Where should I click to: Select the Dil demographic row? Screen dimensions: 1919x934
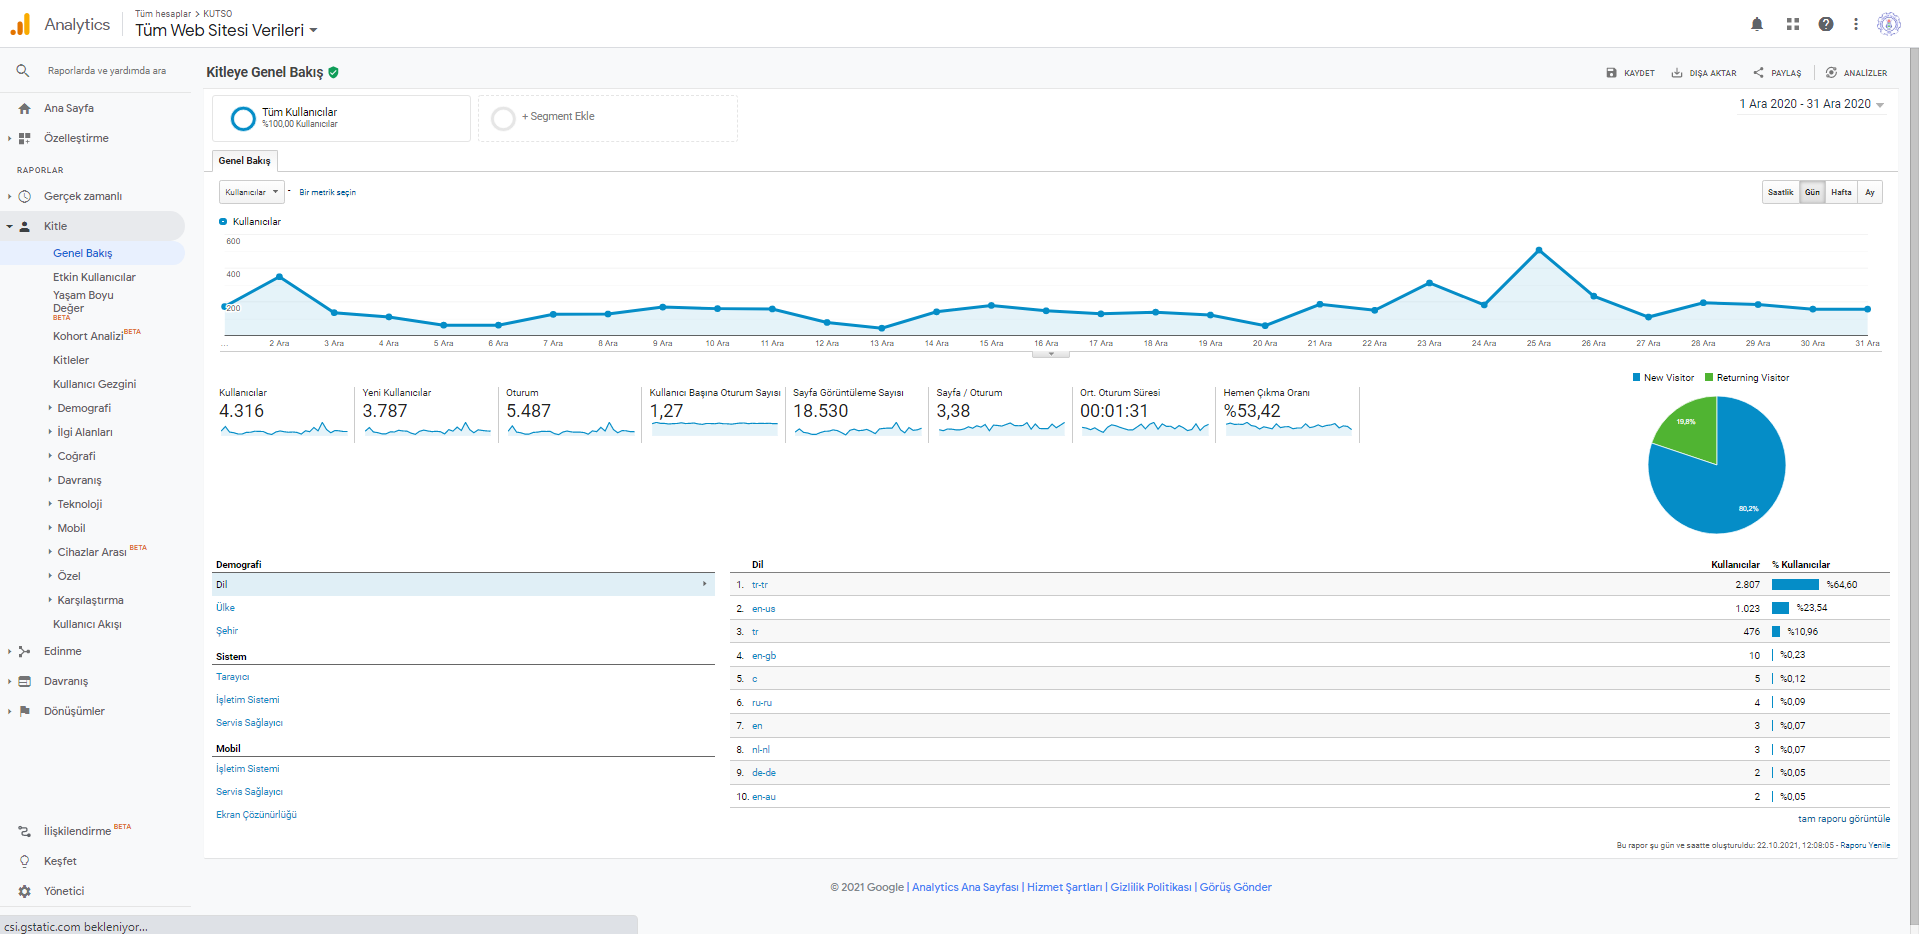[x=463, y=585]
